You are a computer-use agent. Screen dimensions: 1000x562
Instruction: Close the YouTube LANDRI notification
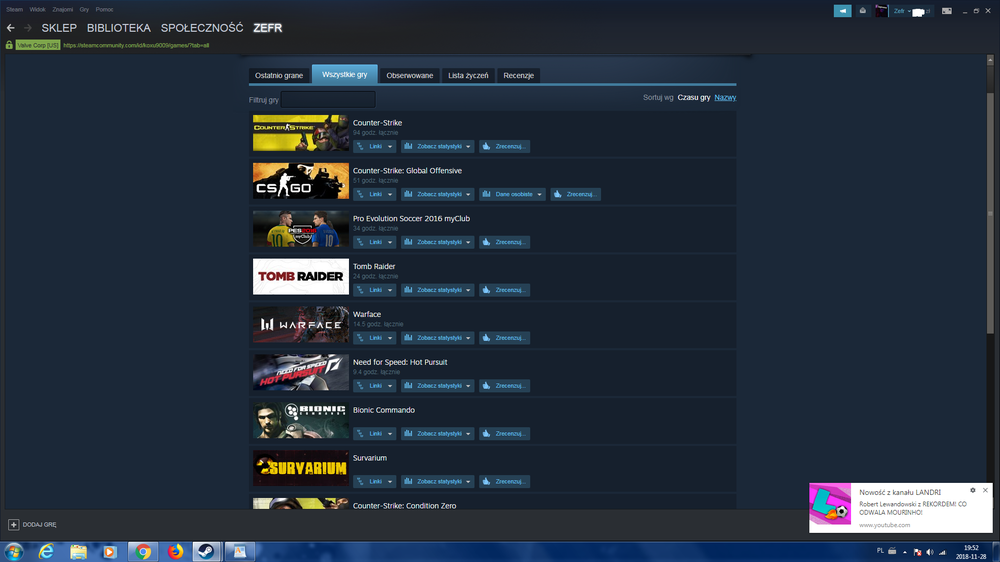click(985, 491)
